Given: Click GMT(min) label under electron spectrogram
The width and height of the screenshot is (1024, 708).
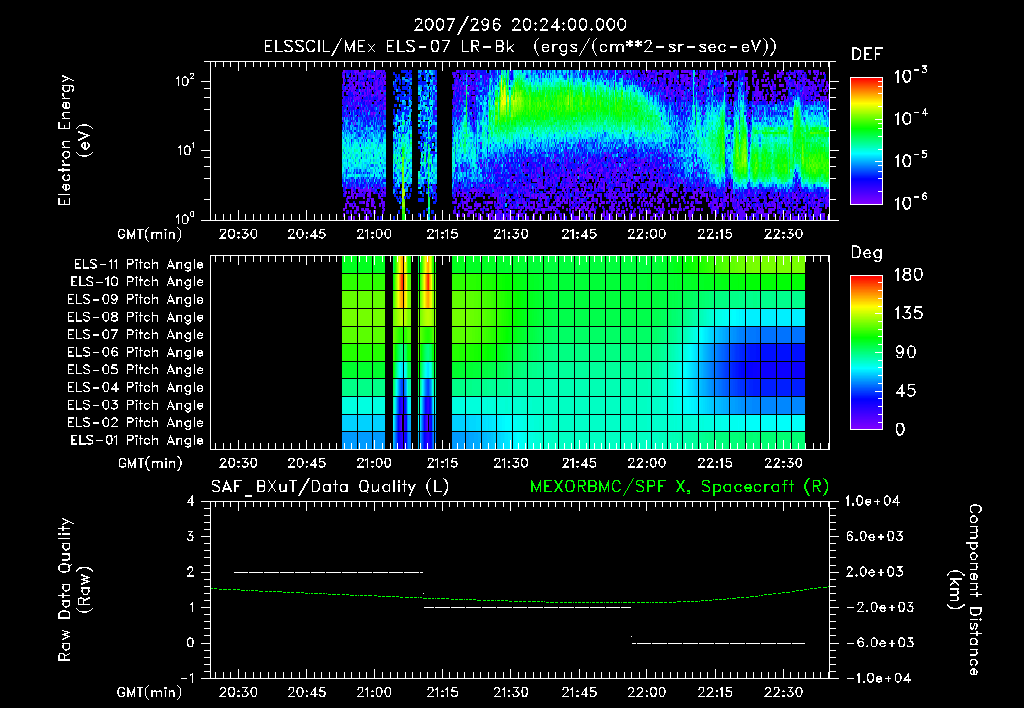Looking at the screenshot, I should coord(150,234).
